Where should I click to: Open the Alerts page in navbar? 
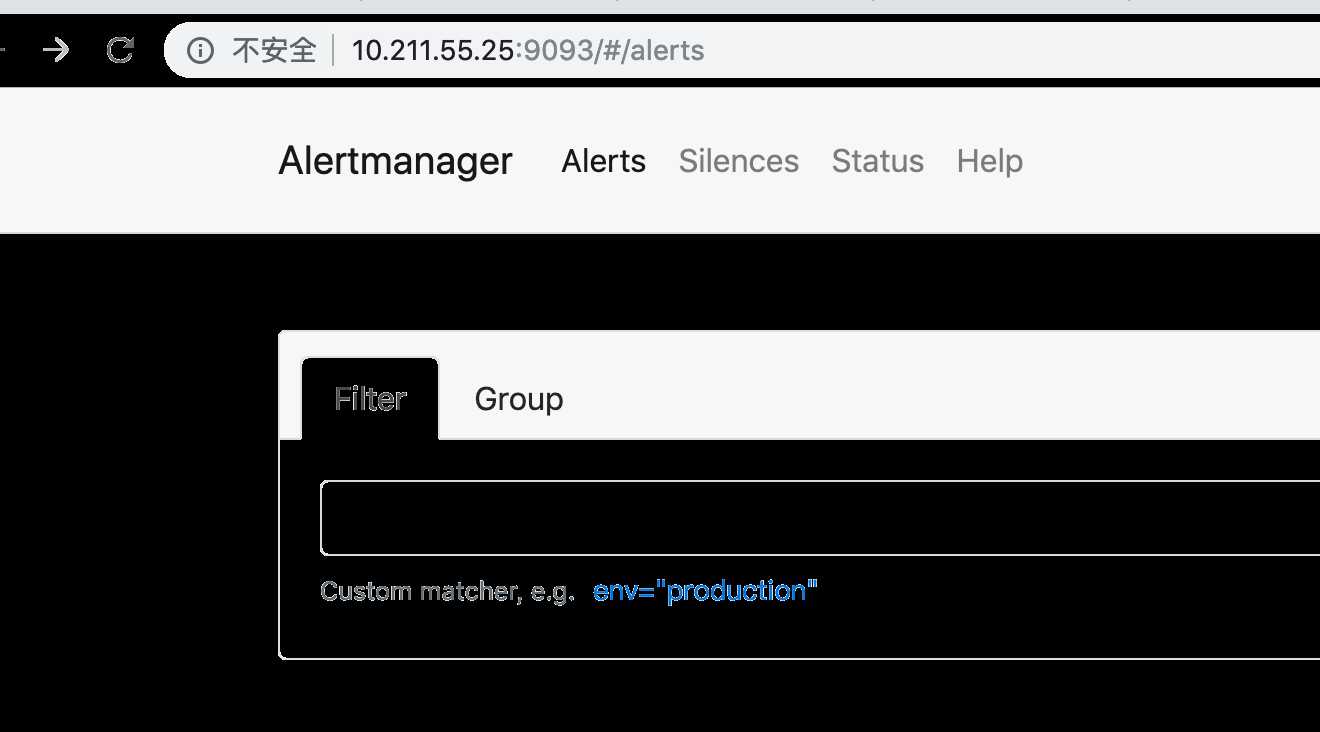[604, 161]
